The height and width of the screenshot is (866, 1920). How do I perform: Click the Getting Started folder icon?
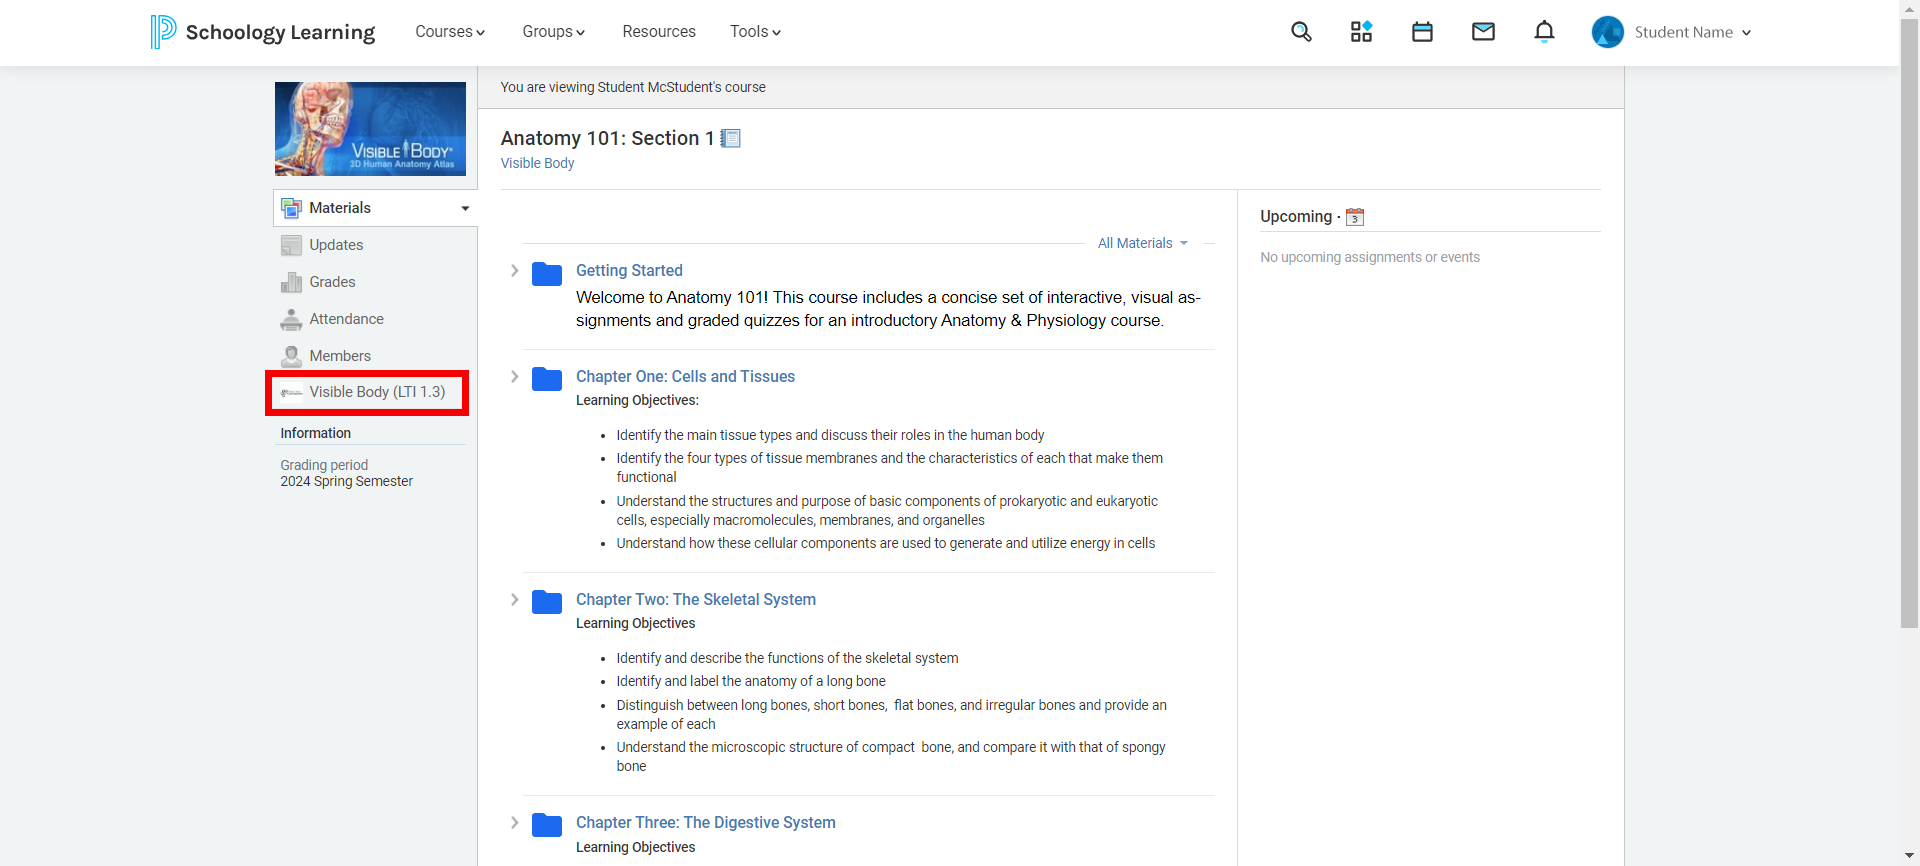(x=547, y=273)
